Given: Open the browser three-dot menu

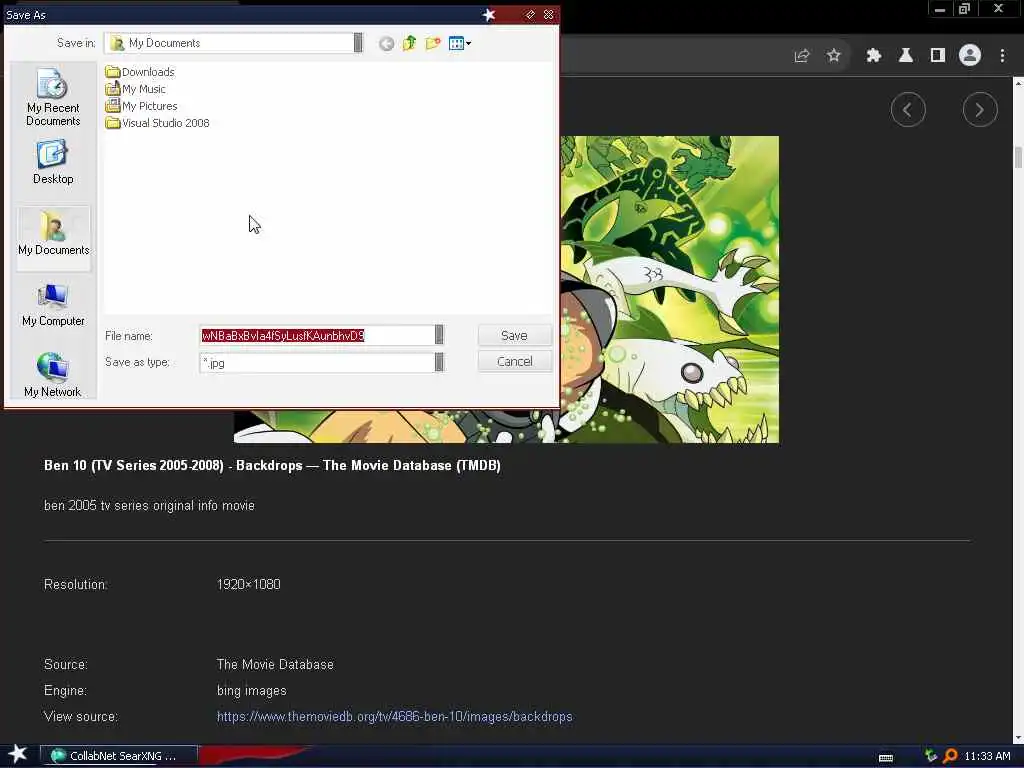Looking at the screenshot, I should pos(1002,56).
